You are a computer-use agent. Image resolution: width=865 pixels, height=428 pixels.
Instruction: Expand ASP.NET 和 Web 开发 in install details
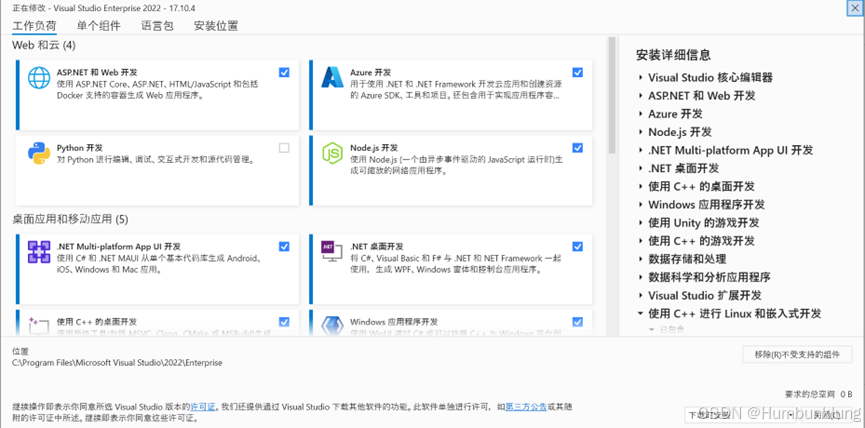click(x=640, y=96)
